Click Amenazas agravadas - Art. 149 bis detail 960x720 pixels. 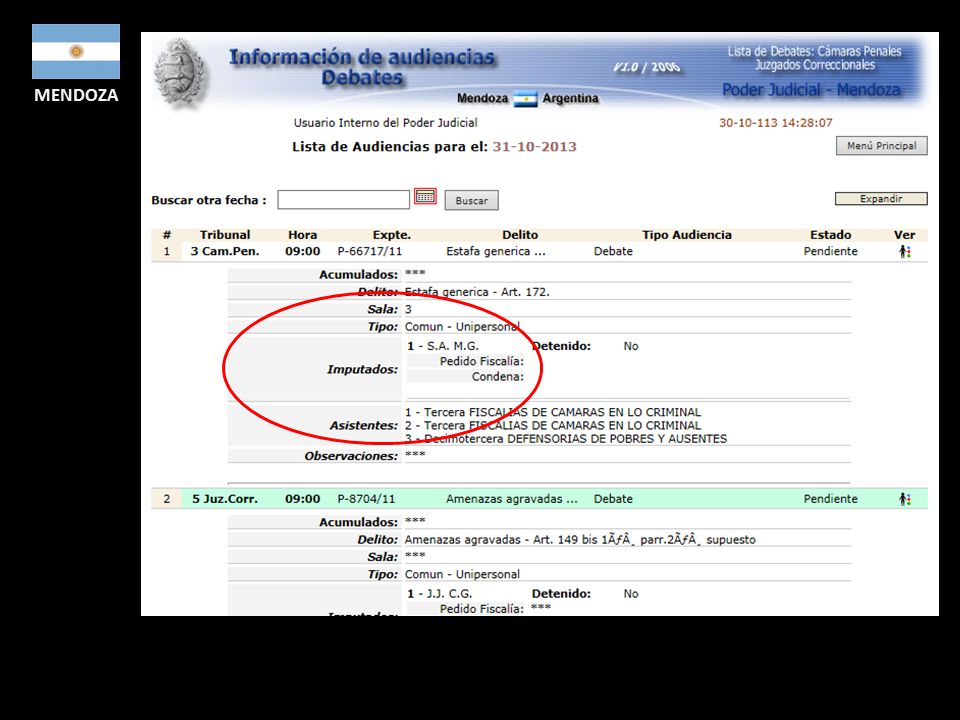[x=580, y=540]
